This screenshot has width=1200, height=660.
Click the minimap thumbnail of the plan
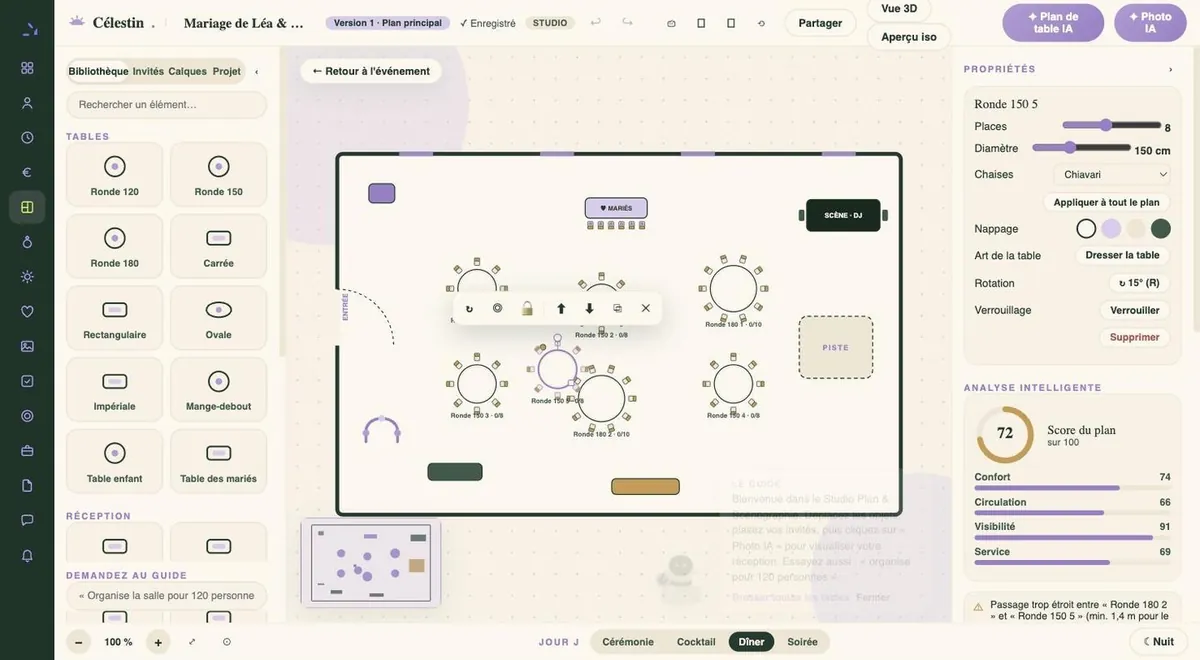(x=371, y=562)
